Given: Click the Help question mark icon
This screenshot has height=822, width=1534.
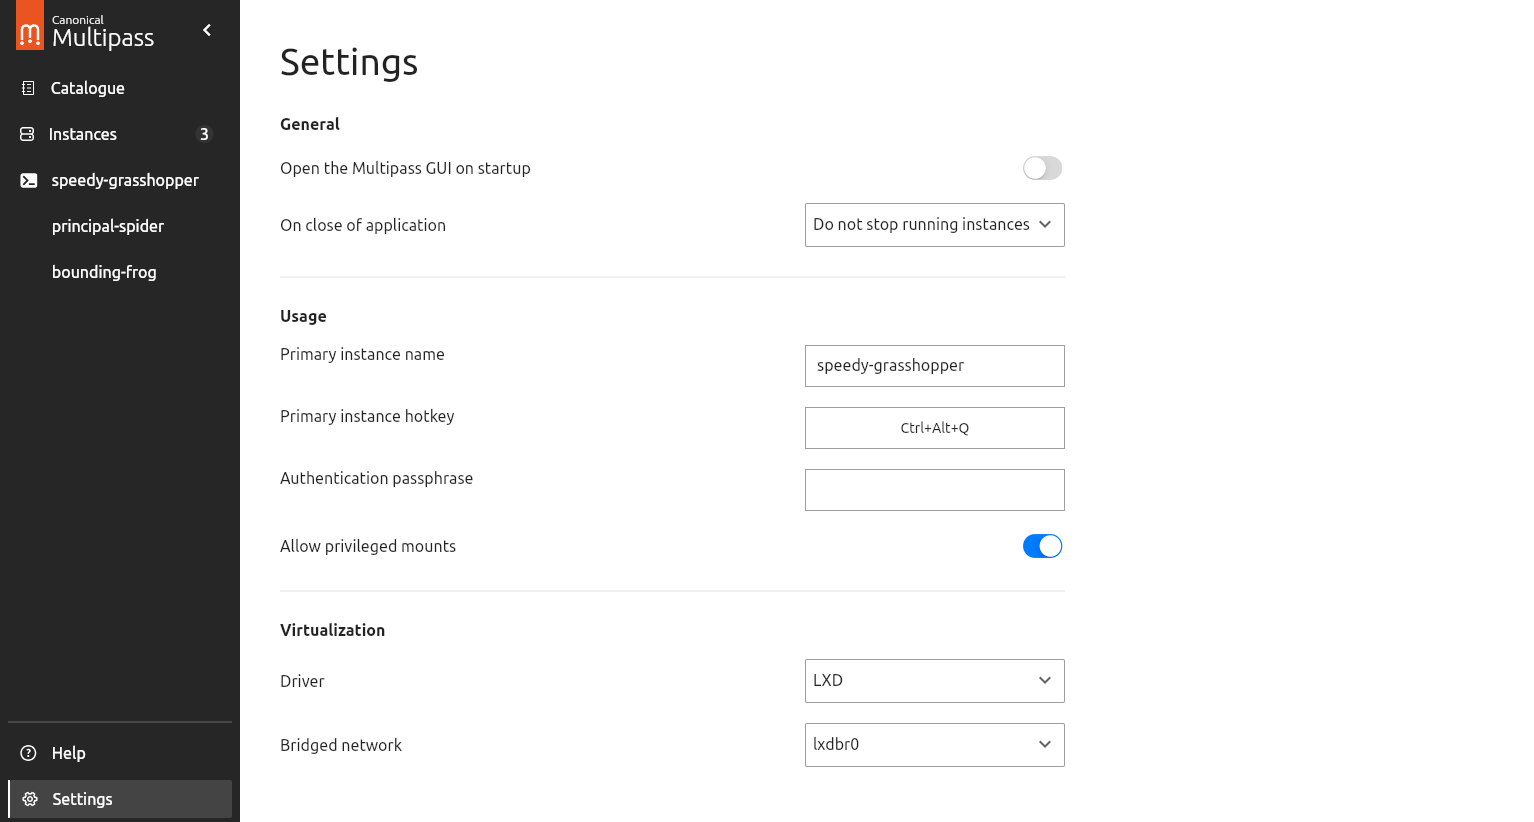Looking at the screenshot, I should pos(28,753).
